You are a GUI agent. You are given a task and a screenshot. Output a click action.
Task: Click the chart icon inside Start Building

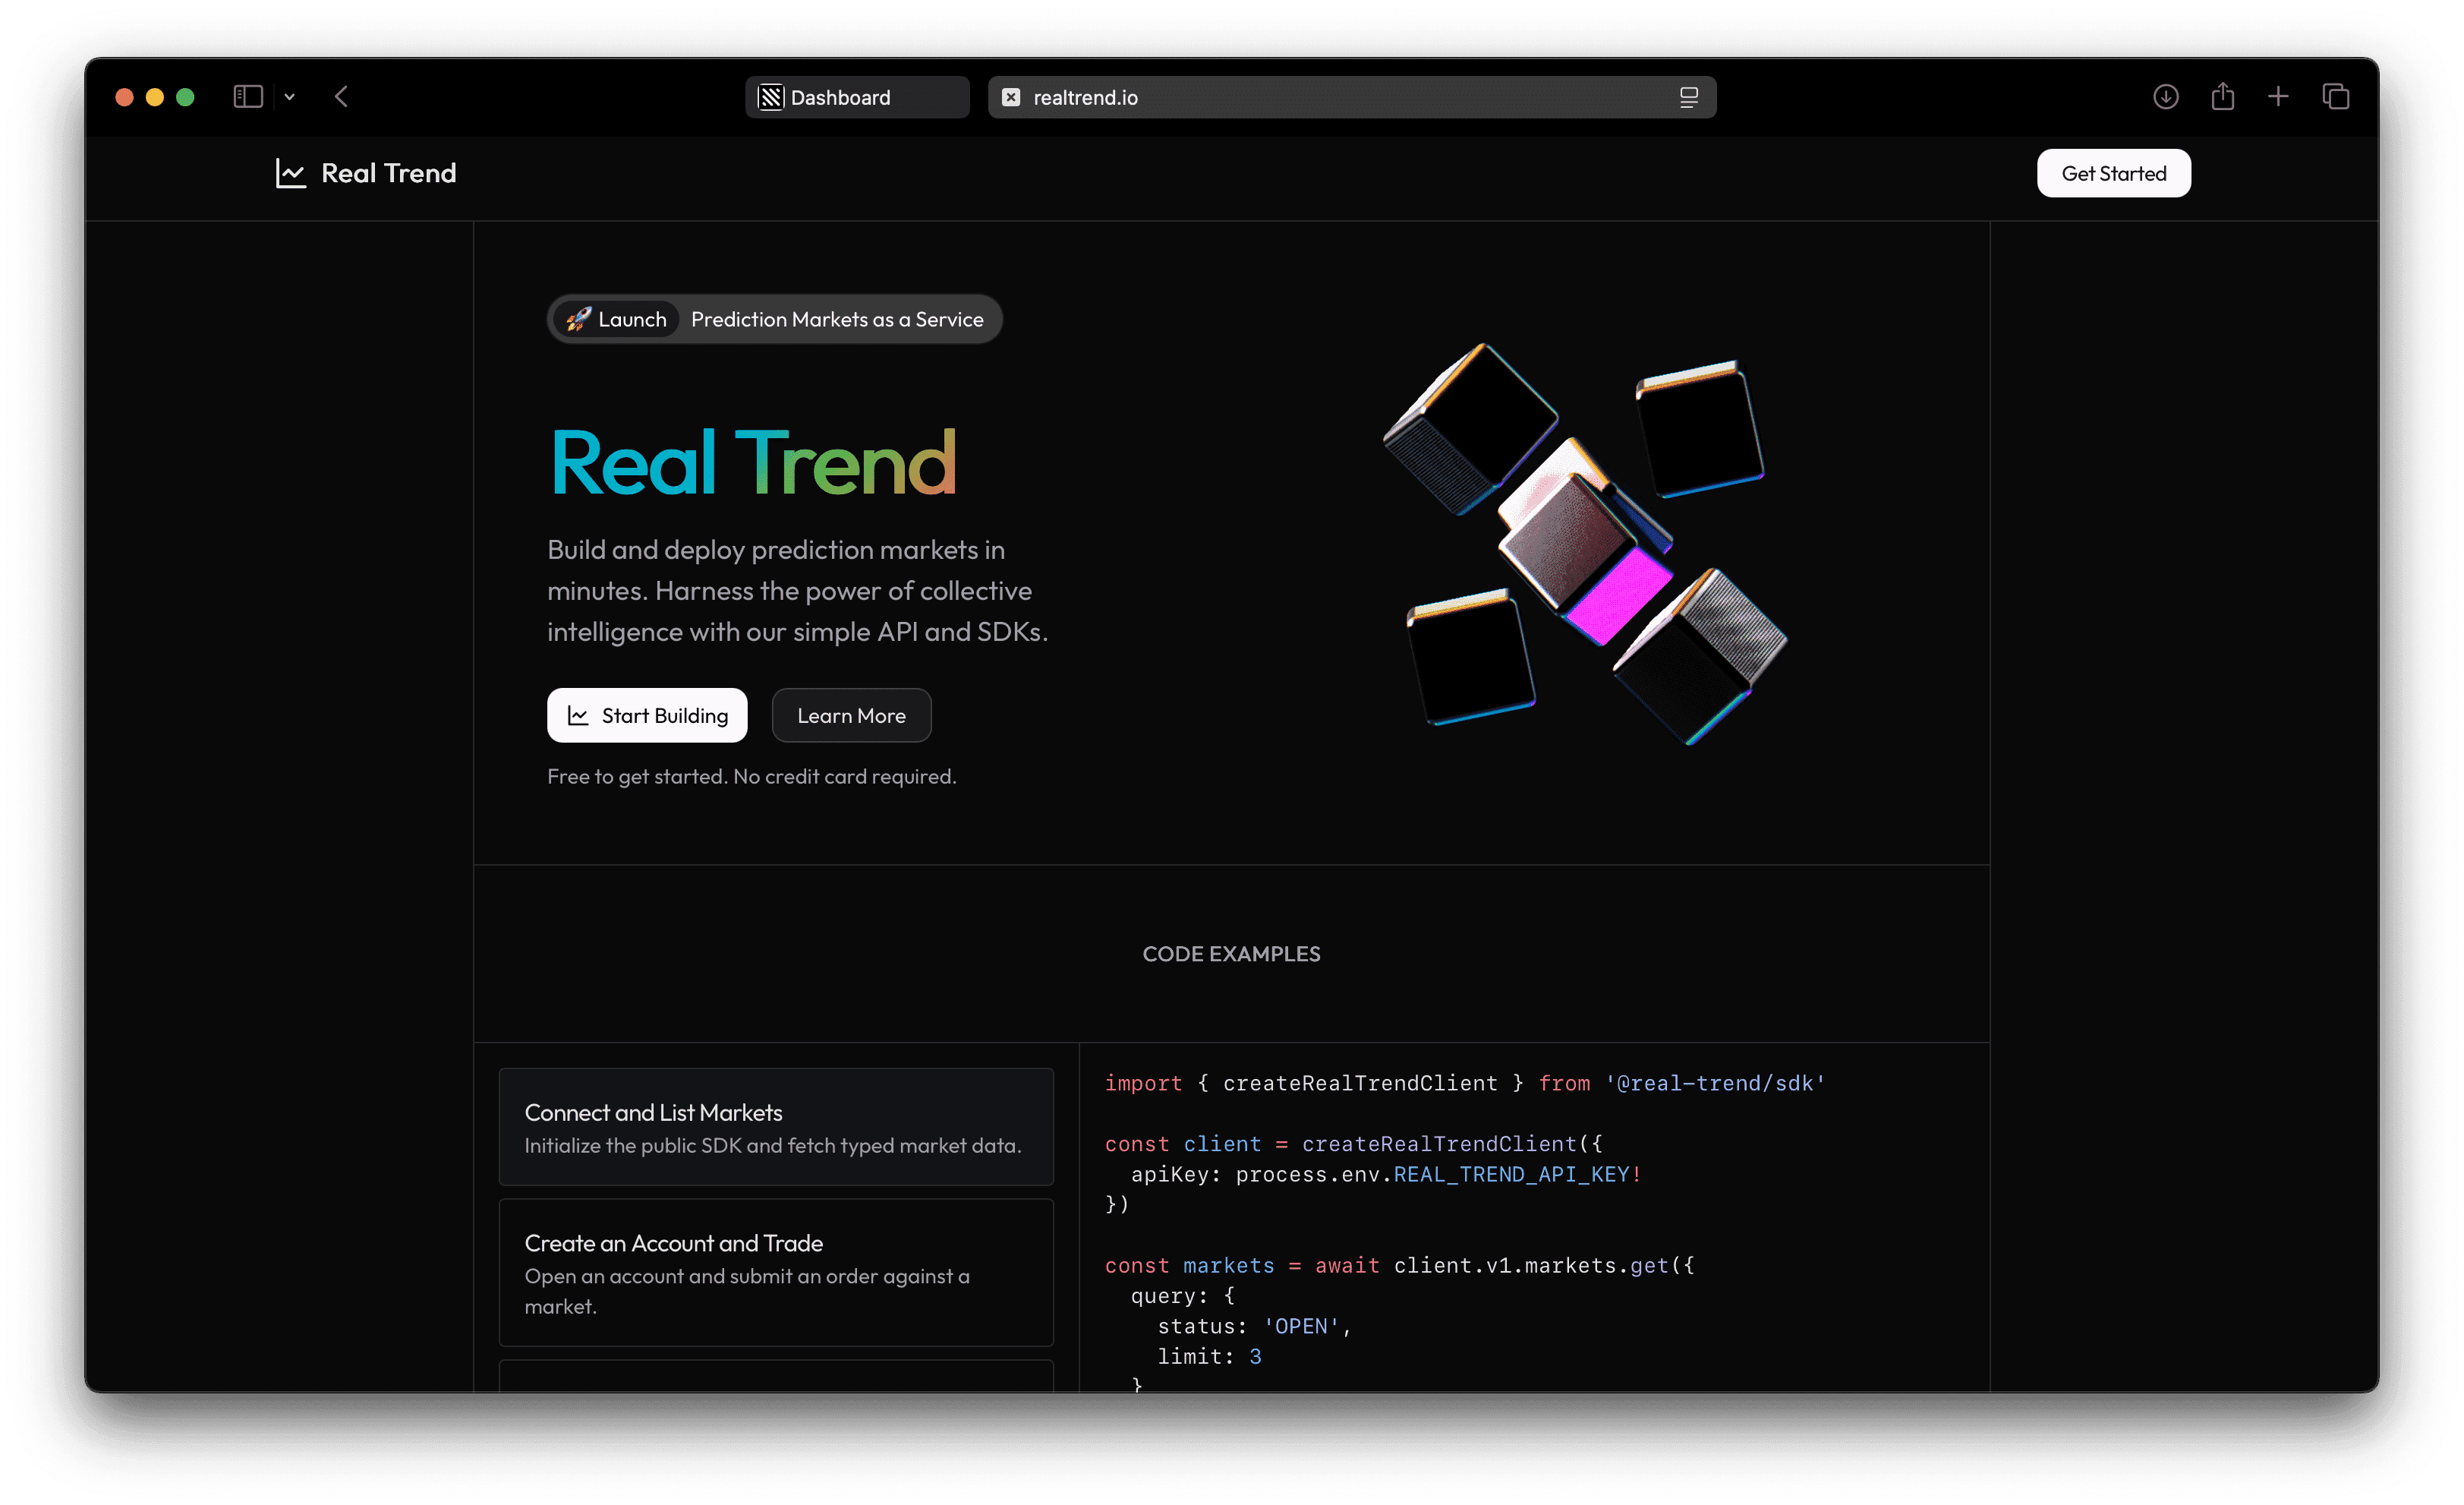click(578, 715)
